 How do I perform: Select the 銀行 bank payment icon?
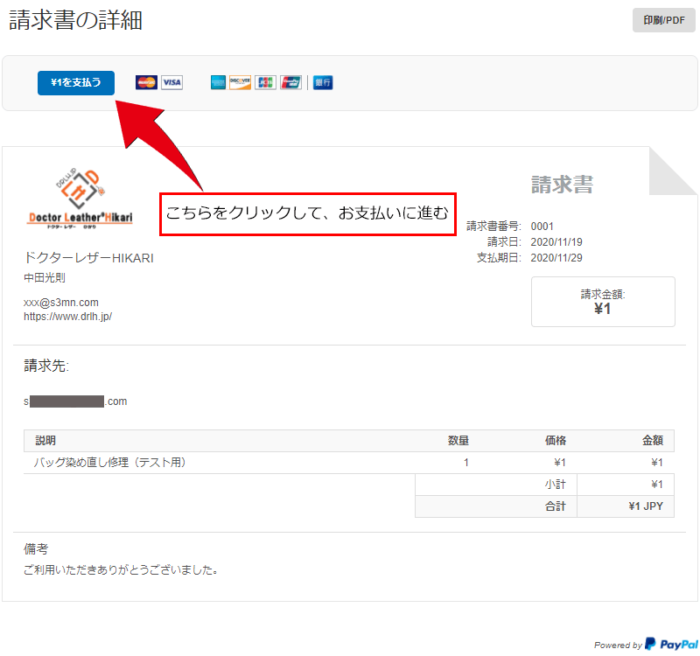323,83
